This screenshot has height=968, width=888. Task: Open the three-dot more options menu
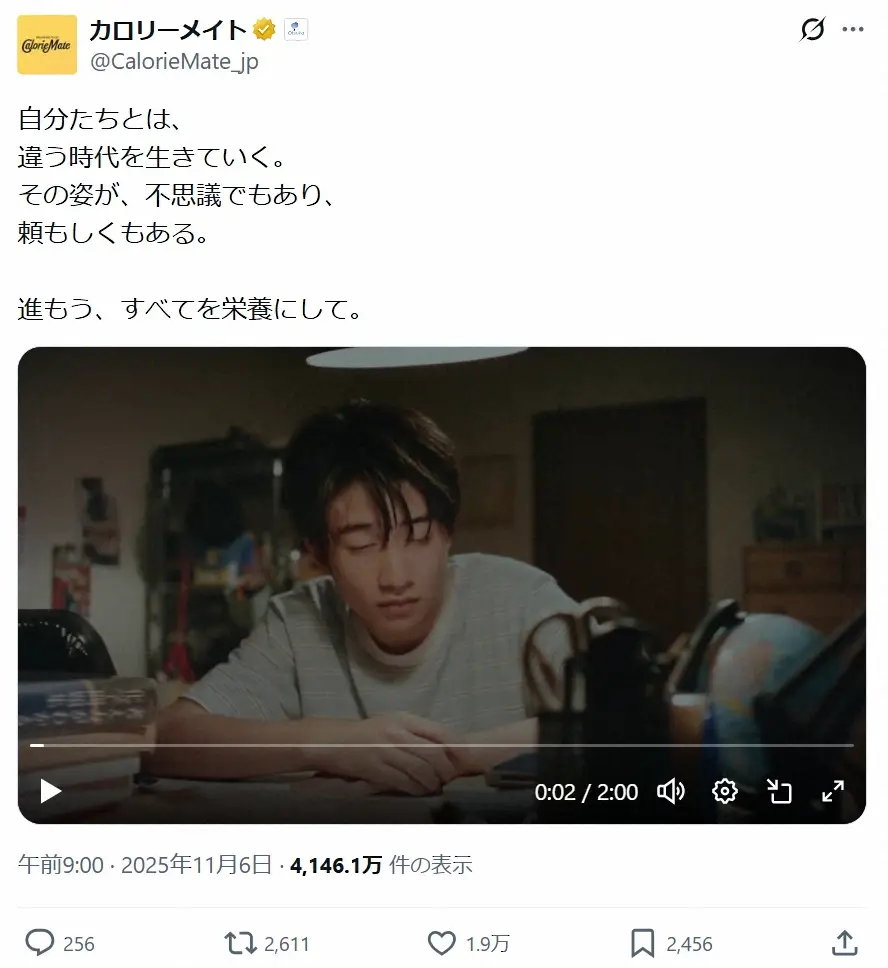pyautogui.click(x=853, y=29)
